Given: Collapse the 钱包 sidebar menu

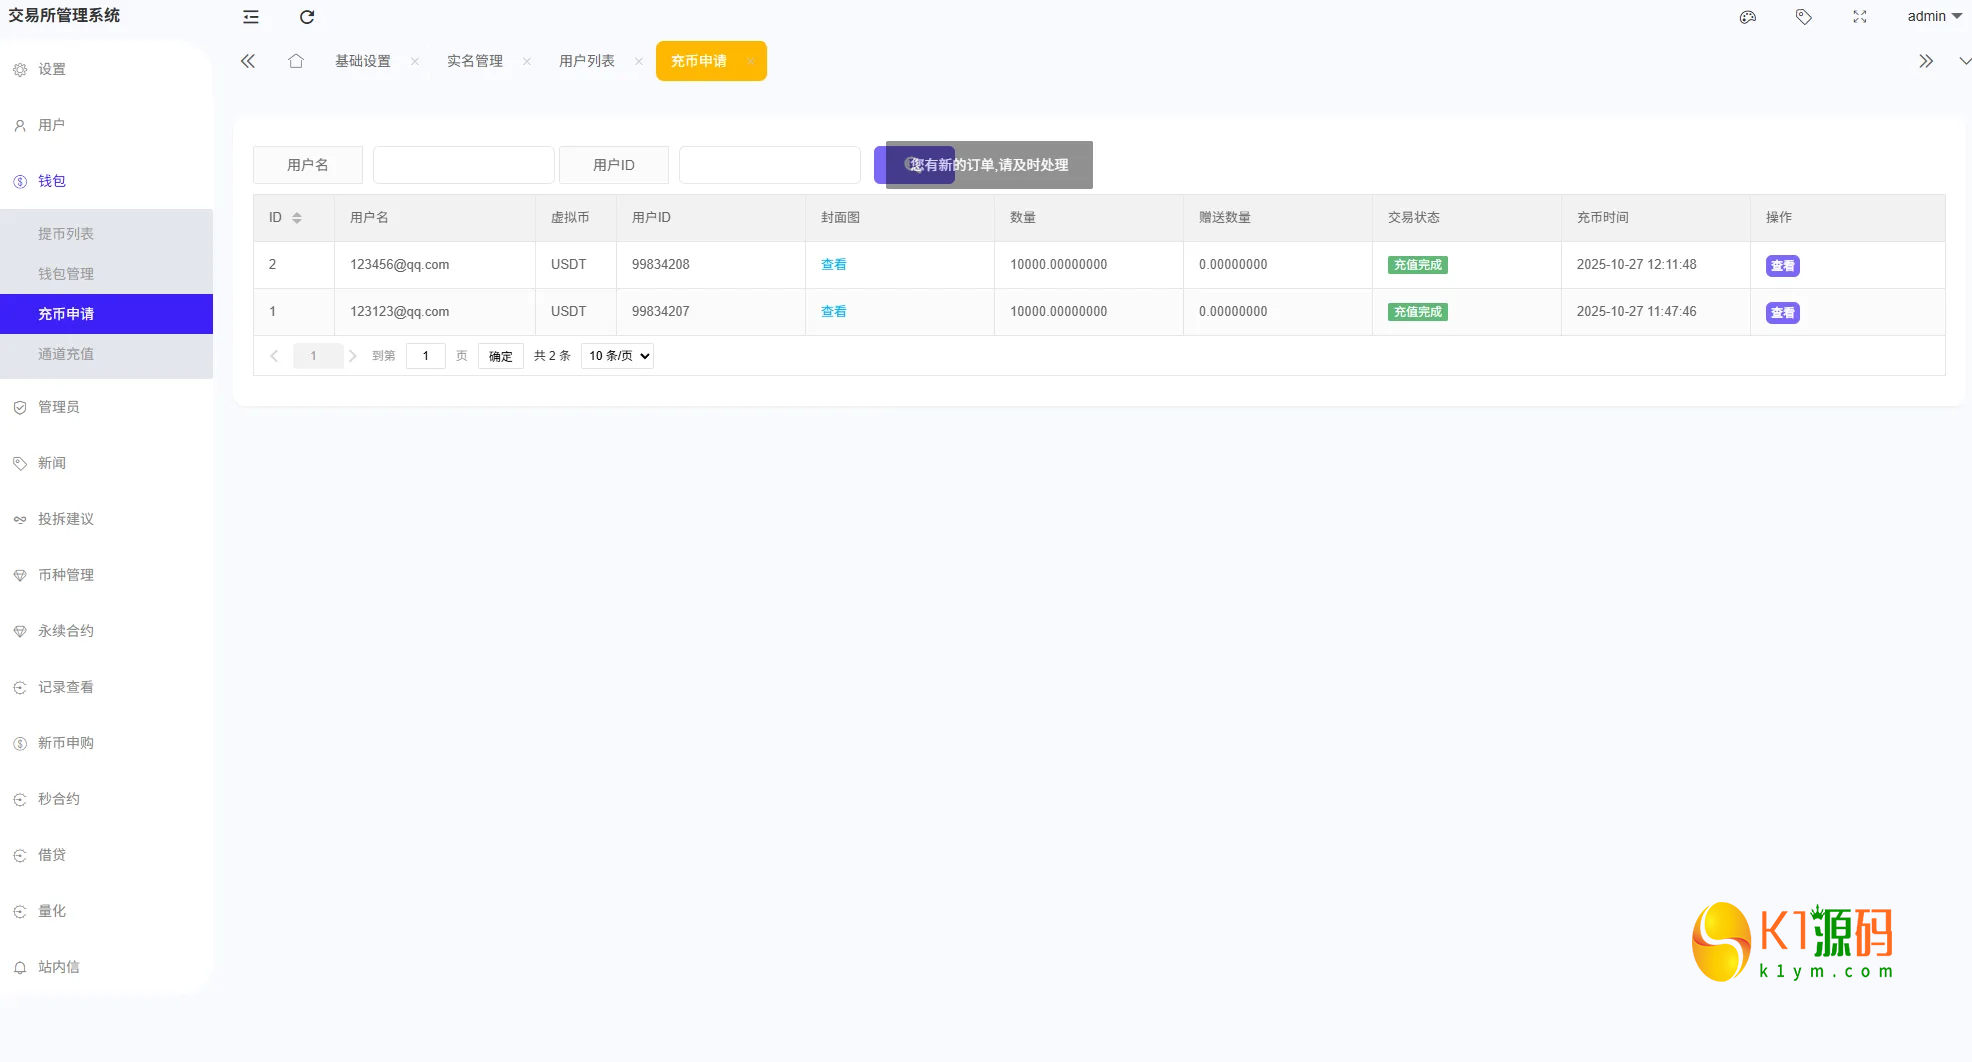Looking at the screenshot, I should click(x=106, y=181).
